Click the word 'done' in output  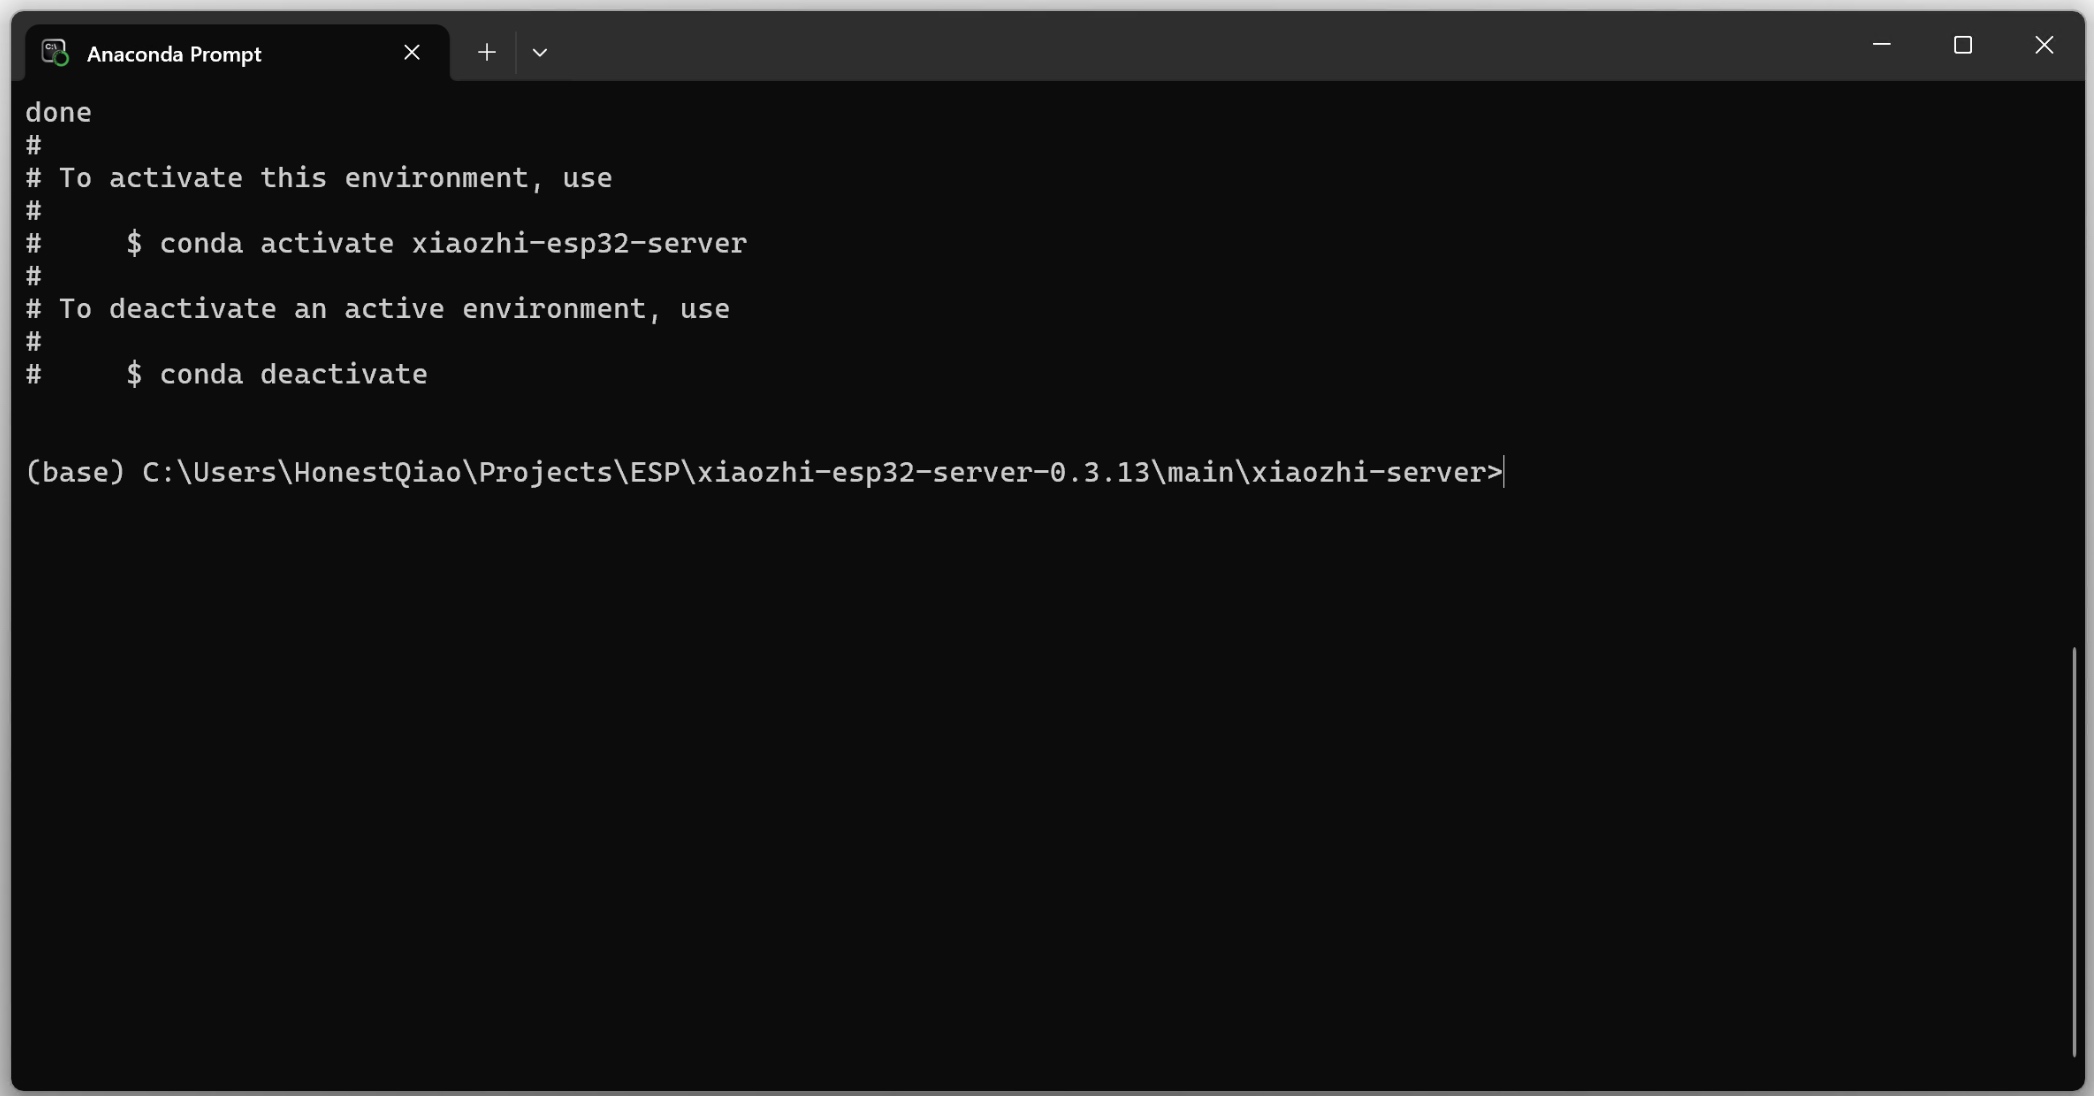click(x=59, y=112)
